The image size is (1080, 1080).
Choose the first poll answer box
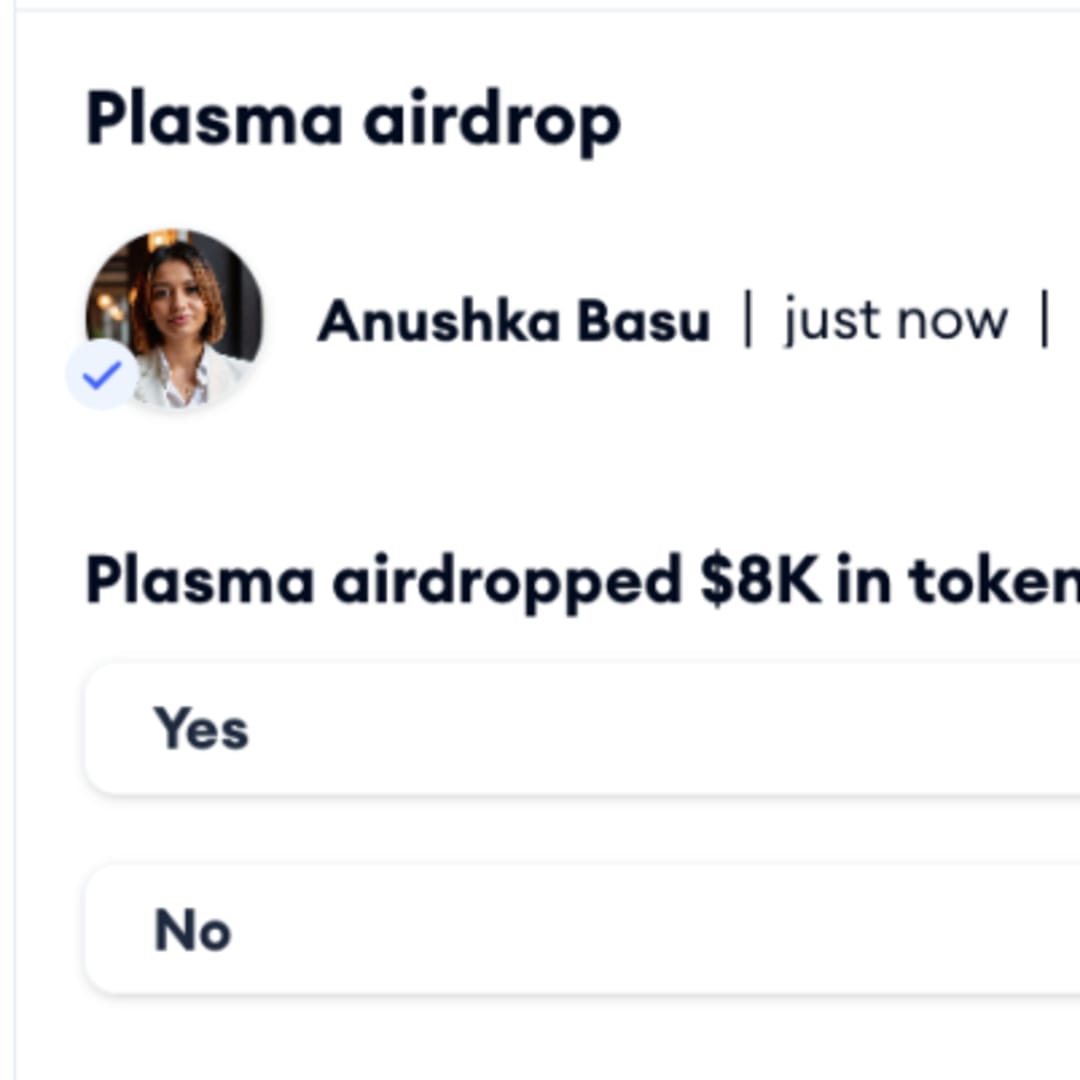point(582,729)
